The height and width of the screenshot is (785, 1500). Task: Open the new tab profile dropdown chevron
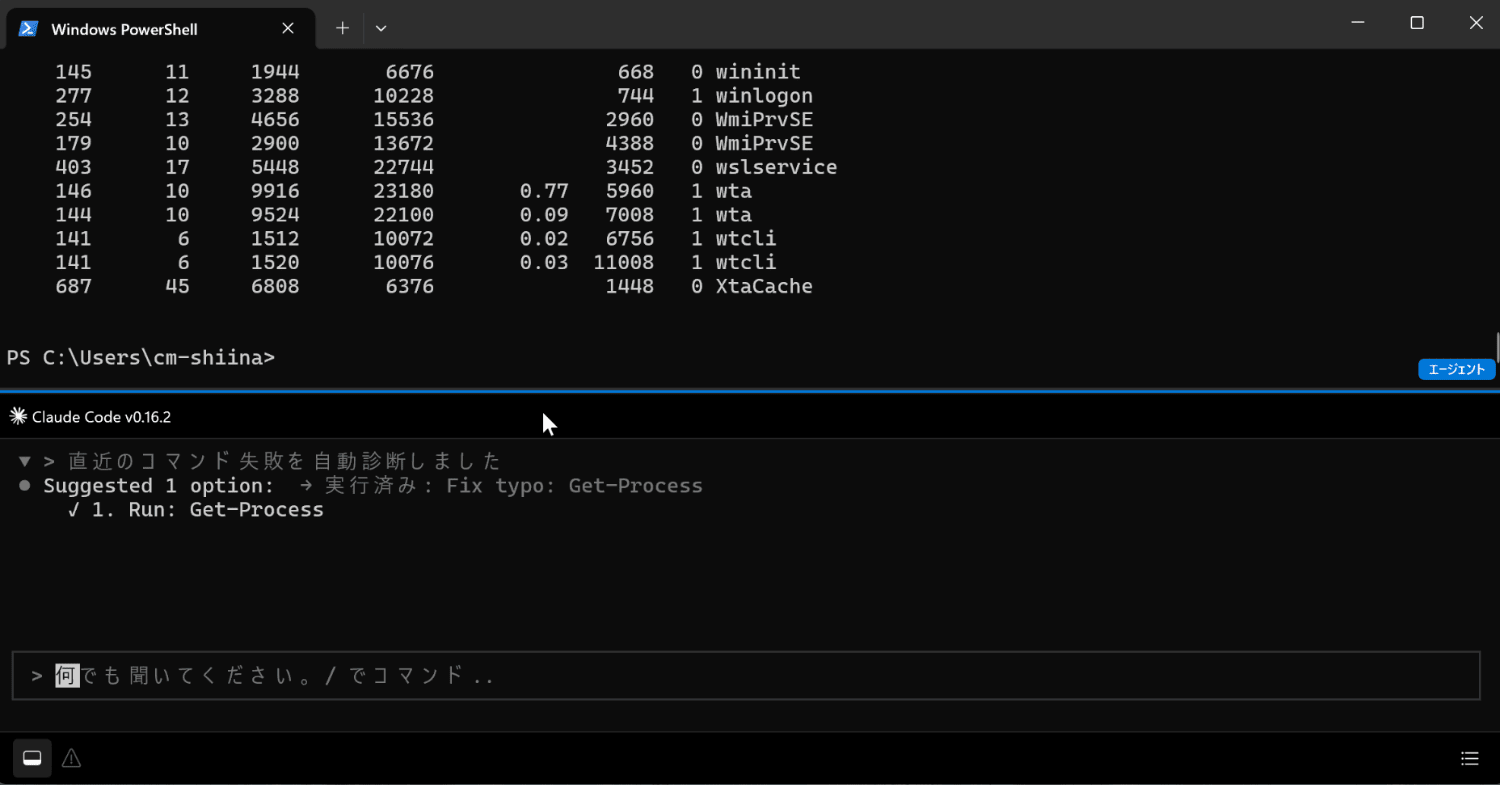pyautogui.click(x=381, y=28)
